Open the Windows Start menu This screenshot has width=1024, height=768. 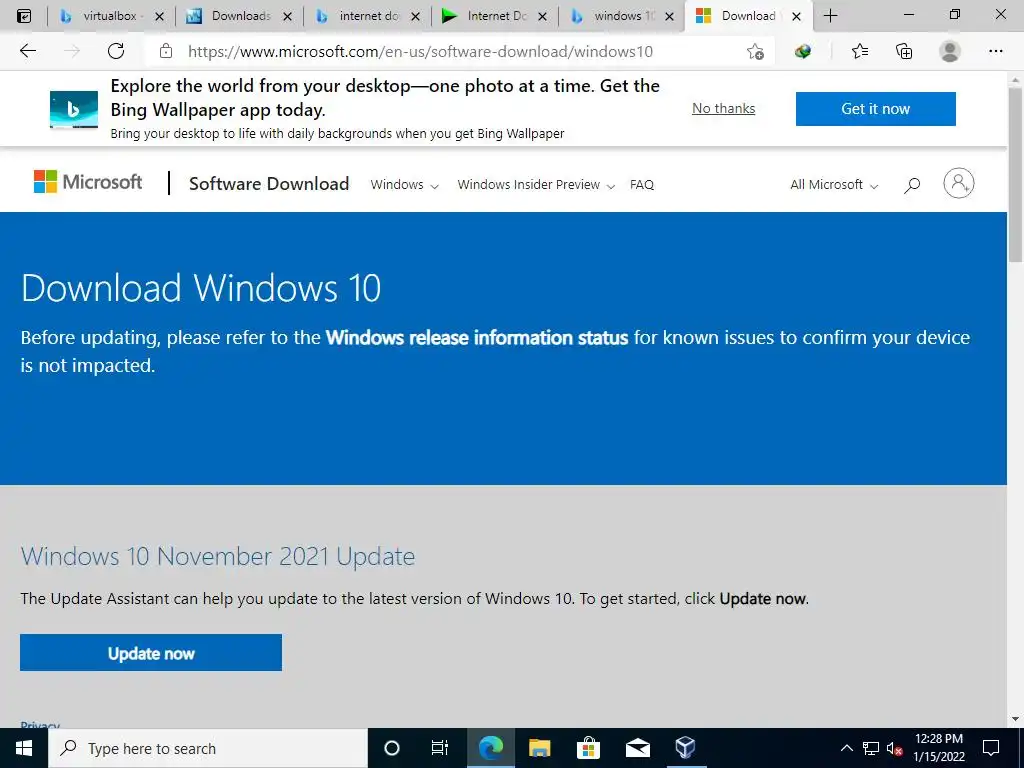tap(24, 748)
